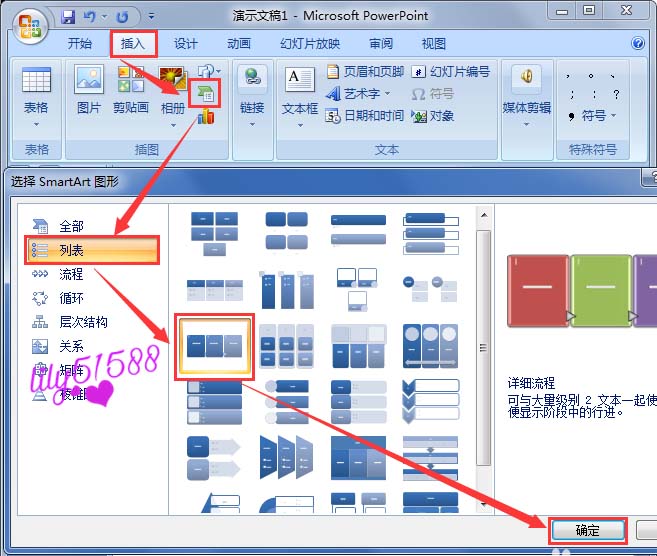This screenshot has height=556, width=657.
Task: Switch to the 设计 tab
Action: click(186, 43)
